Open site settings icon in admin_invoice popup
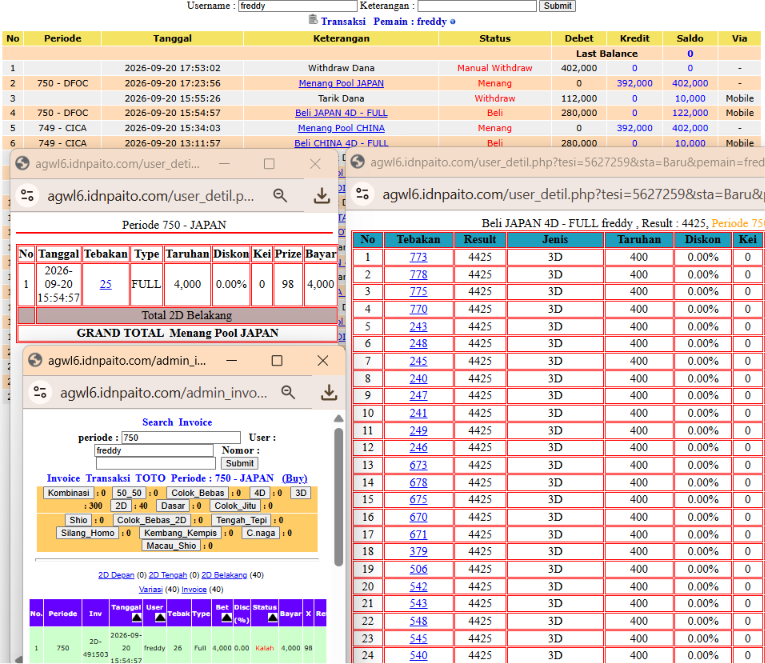This screenshot has height=664, width=765. click(40, 392)
